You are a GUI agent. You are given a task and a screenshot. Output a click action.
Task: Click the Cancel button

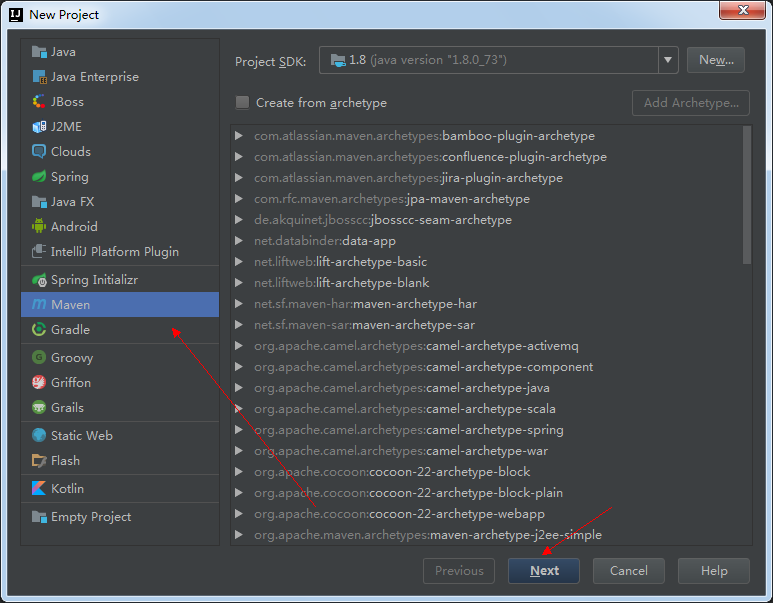pos(629,570)
